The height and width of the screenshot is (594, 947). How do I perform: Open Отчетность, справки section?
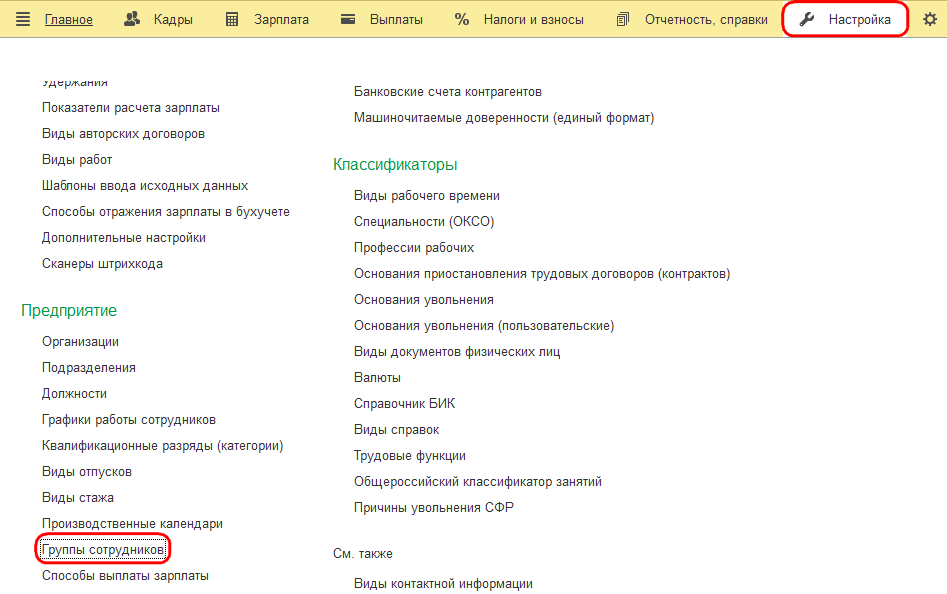click(x=707, y=20)
